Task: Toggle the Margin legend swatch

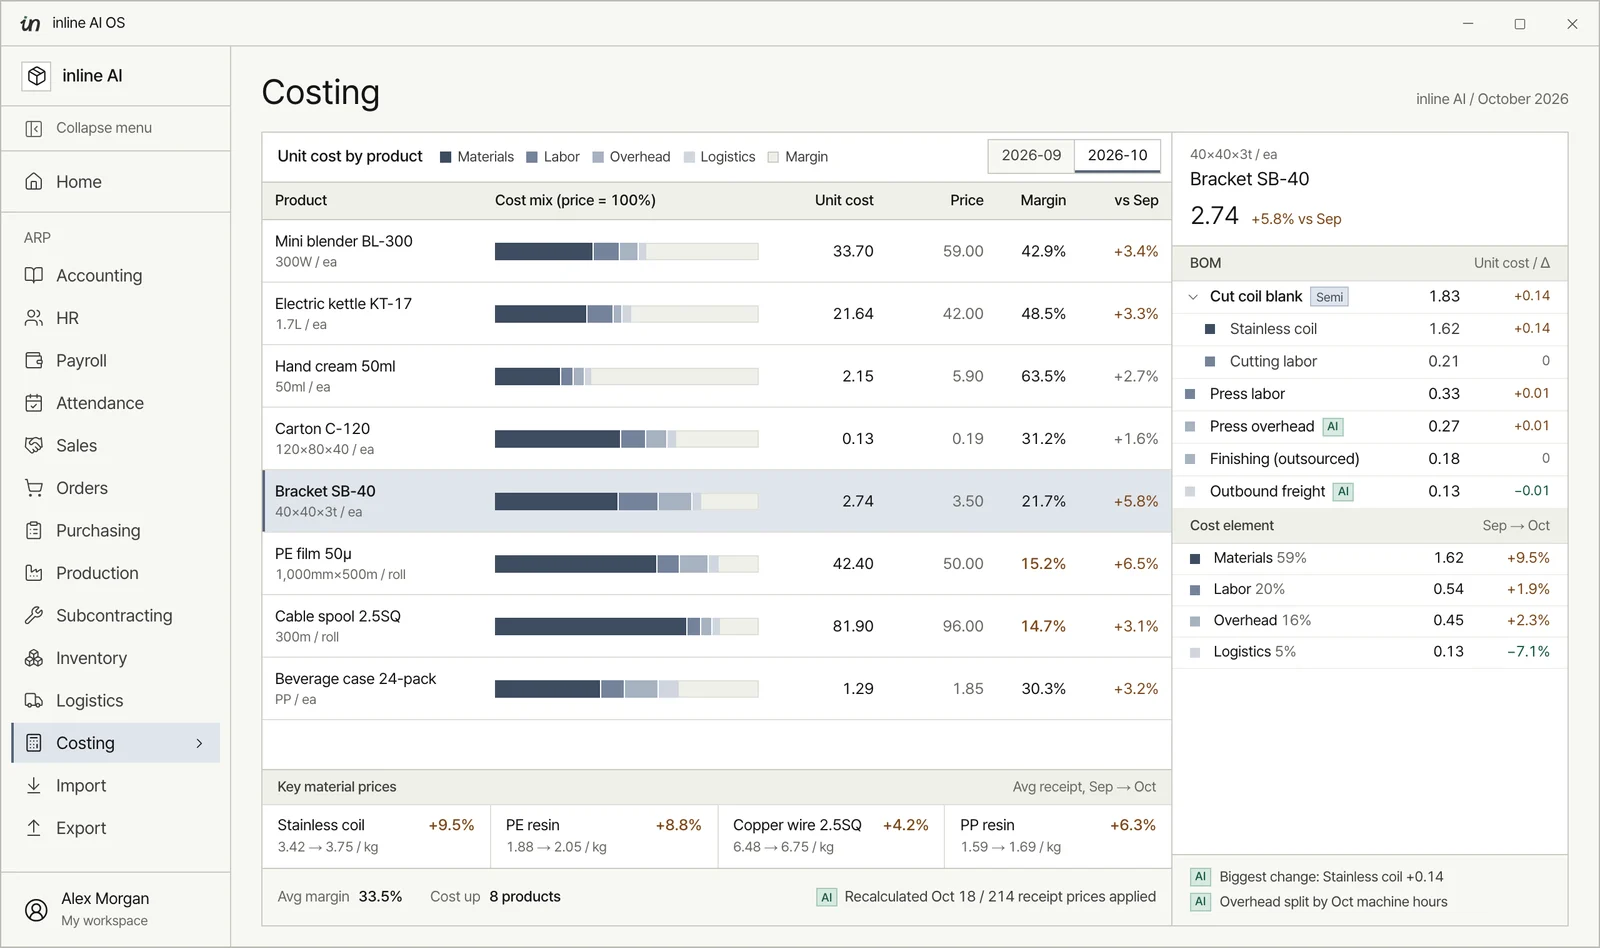Action: [x=773, y=157]
